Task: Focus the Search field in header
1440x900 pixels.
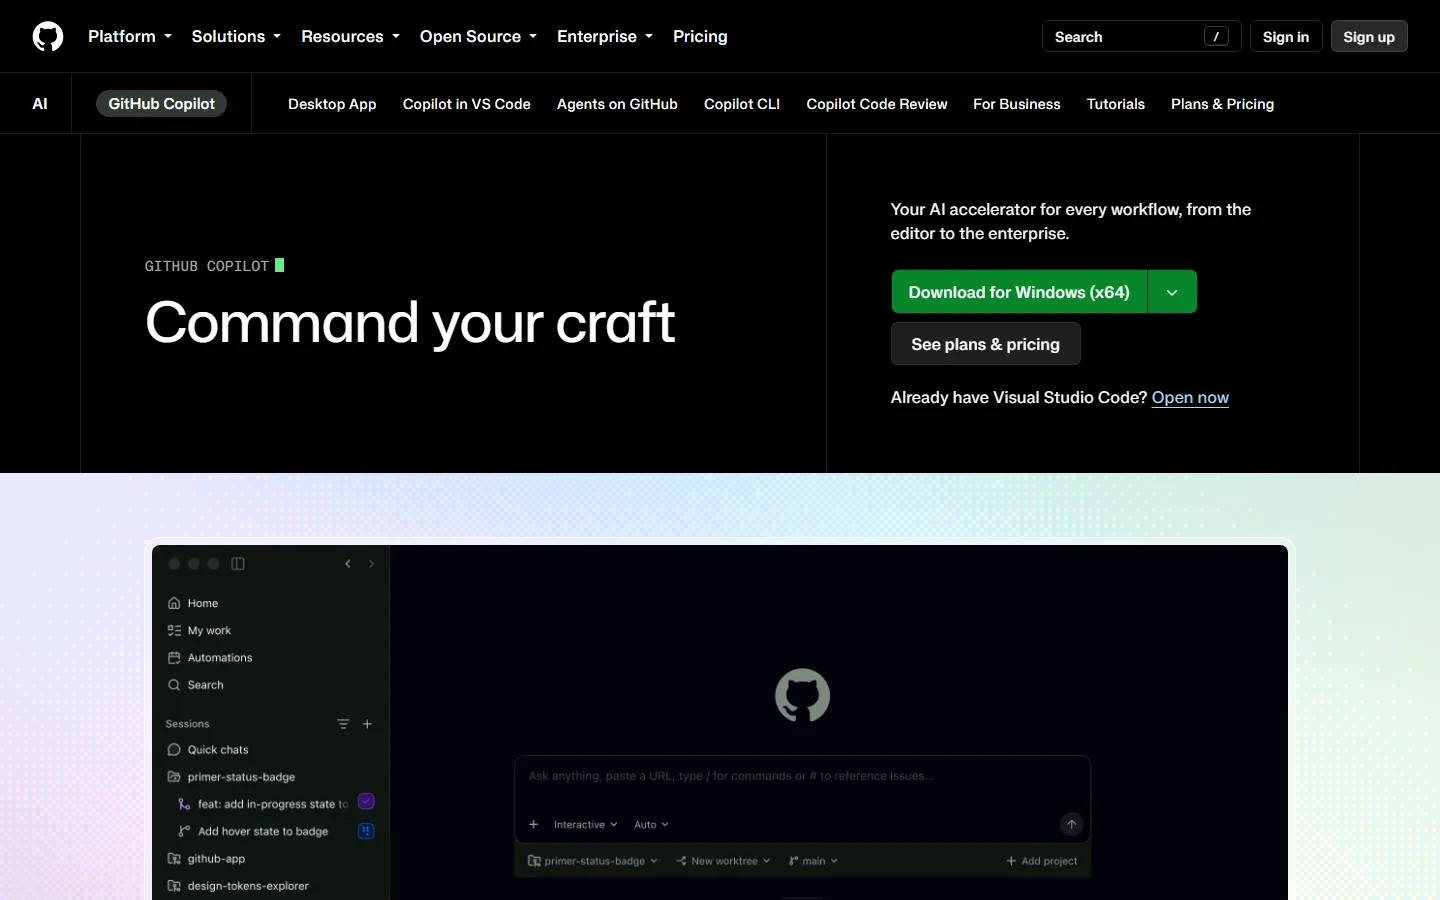Action: tap(1141, 36)
